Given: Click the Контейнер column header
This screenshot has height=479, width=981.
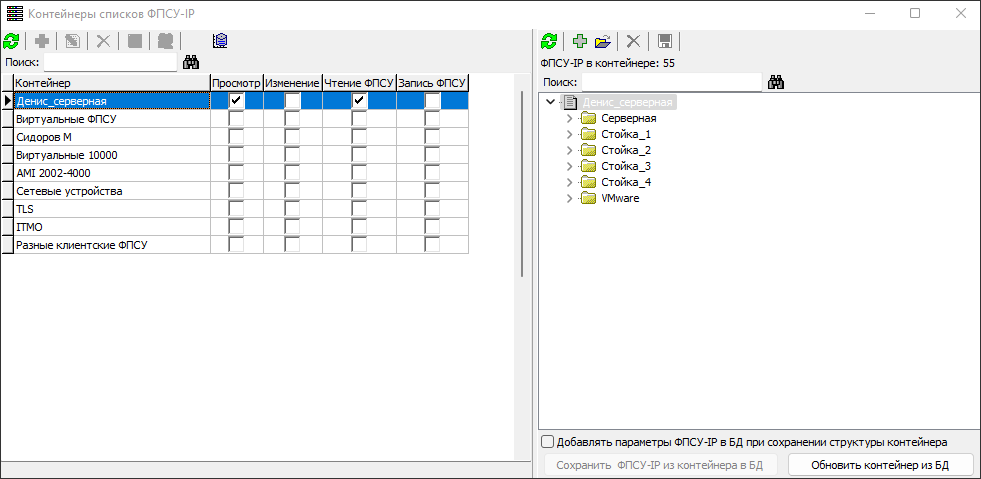Looking at the screenshot, I should pyautogui.click(x=110, y=83).
